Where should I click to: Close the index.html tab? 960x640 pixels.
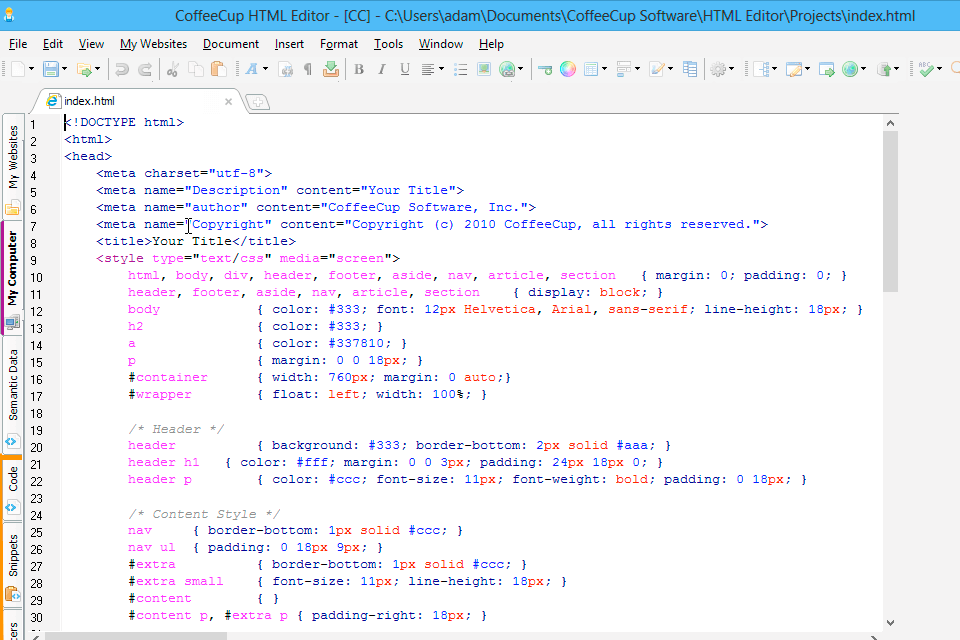(228, 102)
